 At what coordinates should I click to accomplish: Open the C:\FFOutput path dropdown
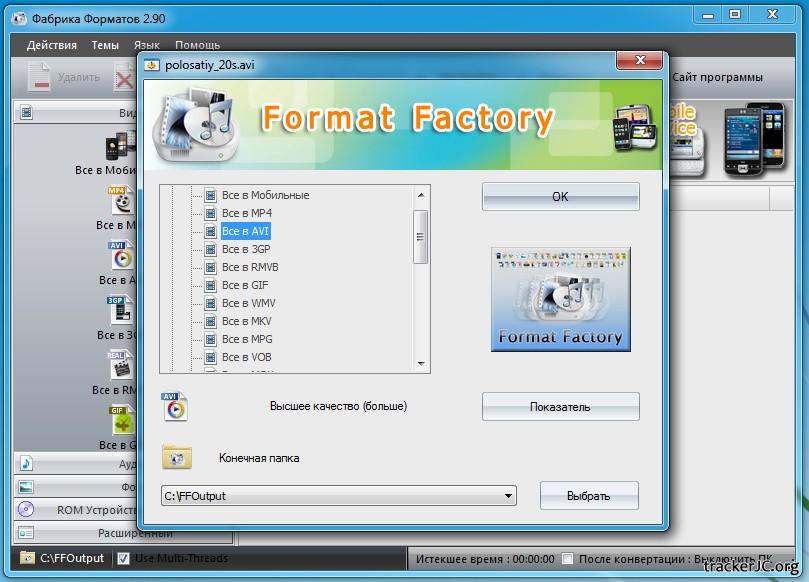coord(509,495)
